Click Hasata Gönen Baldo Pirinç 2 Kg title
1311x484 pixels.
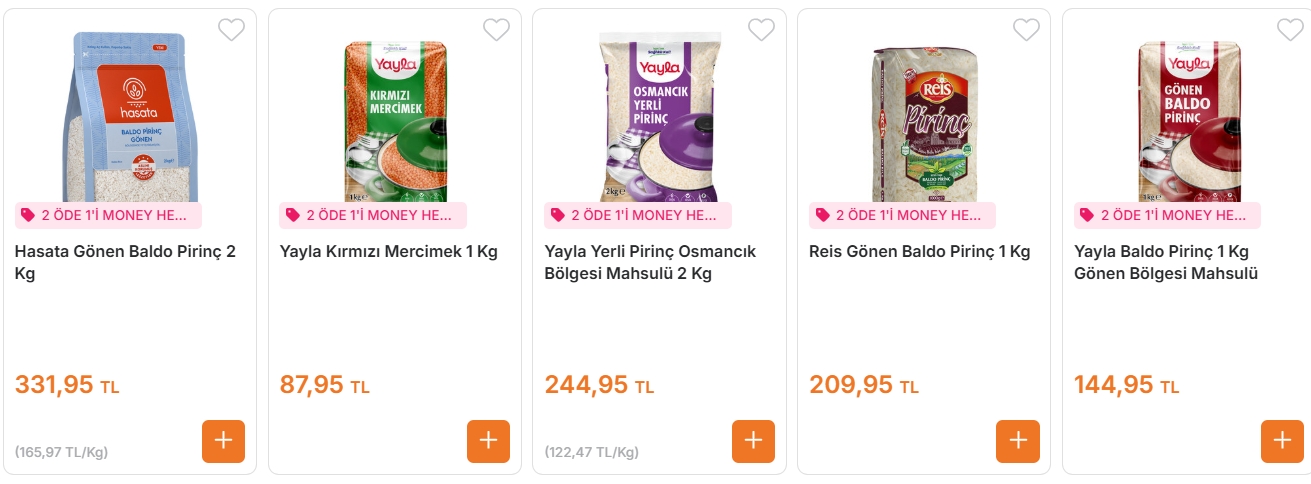click(x=125, y=262)
